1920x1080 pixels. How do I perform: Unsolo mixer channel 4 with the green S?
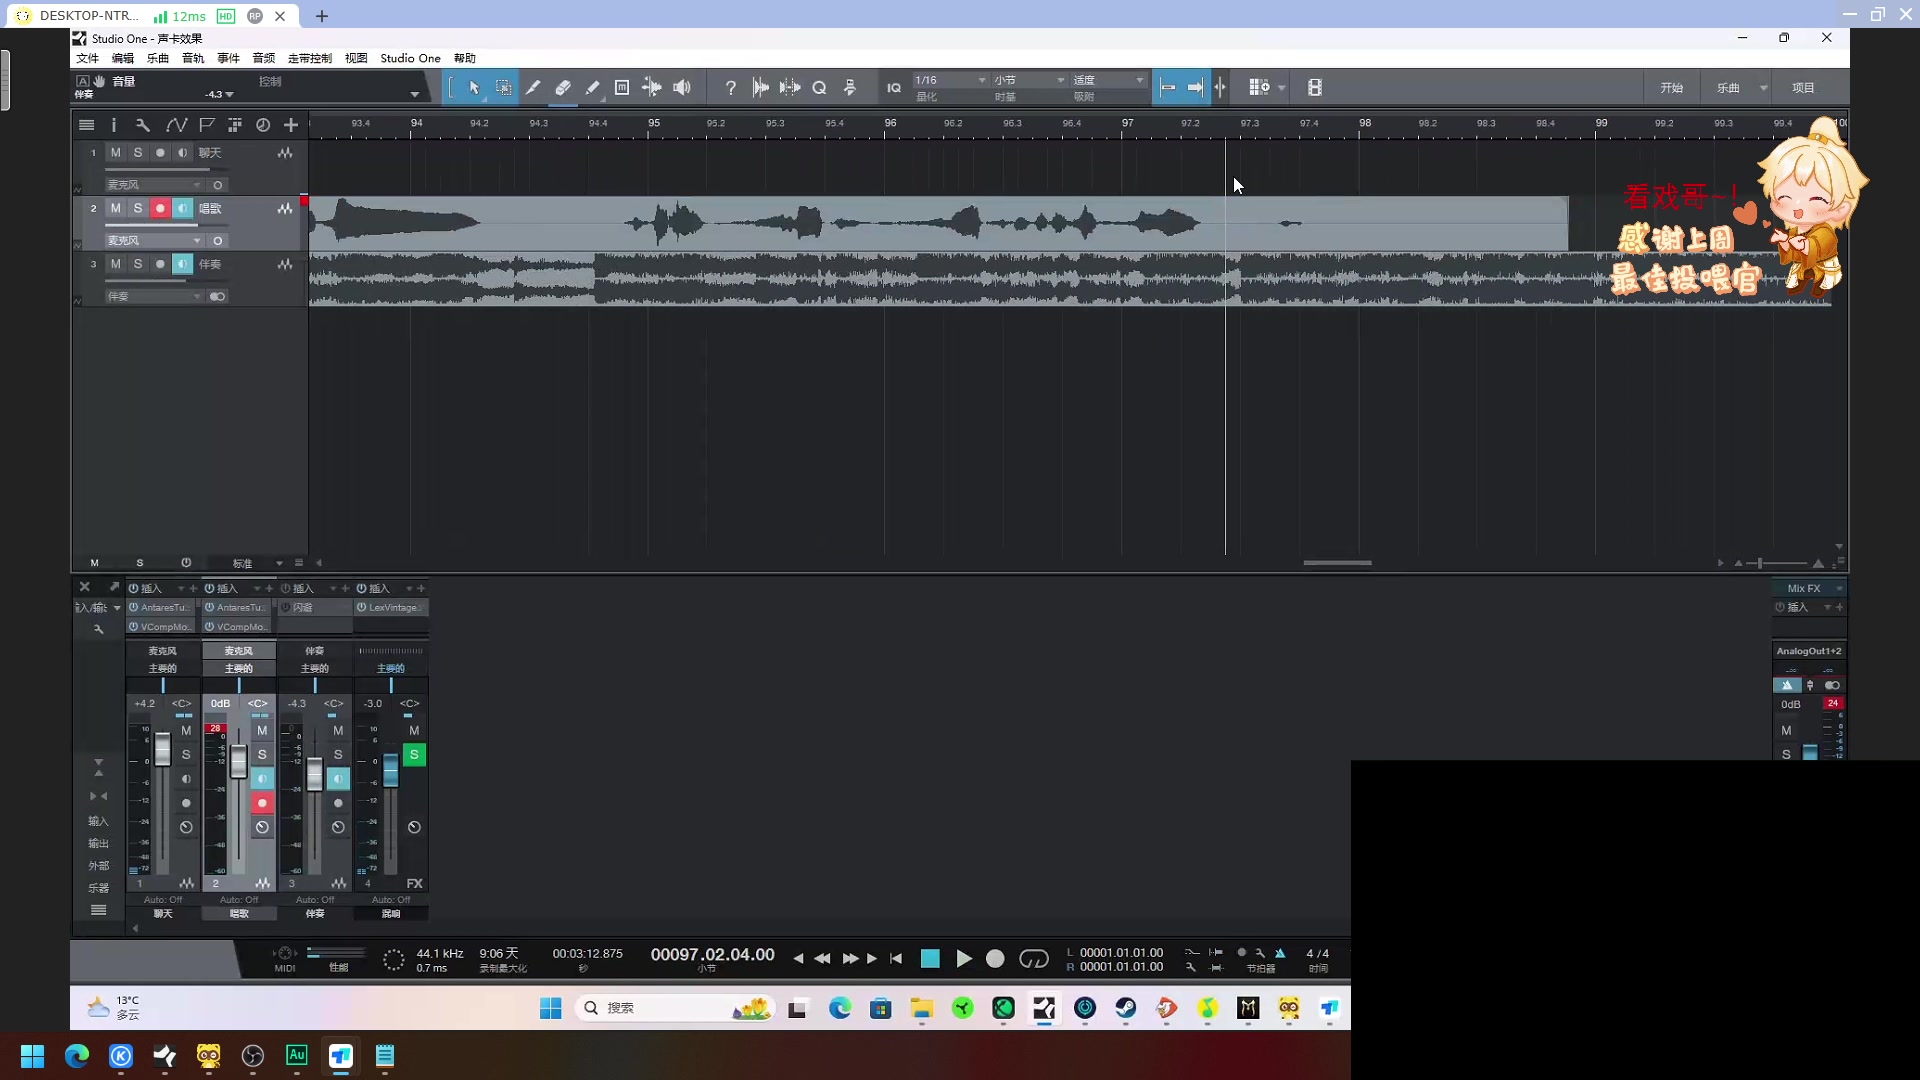[414, 755]
